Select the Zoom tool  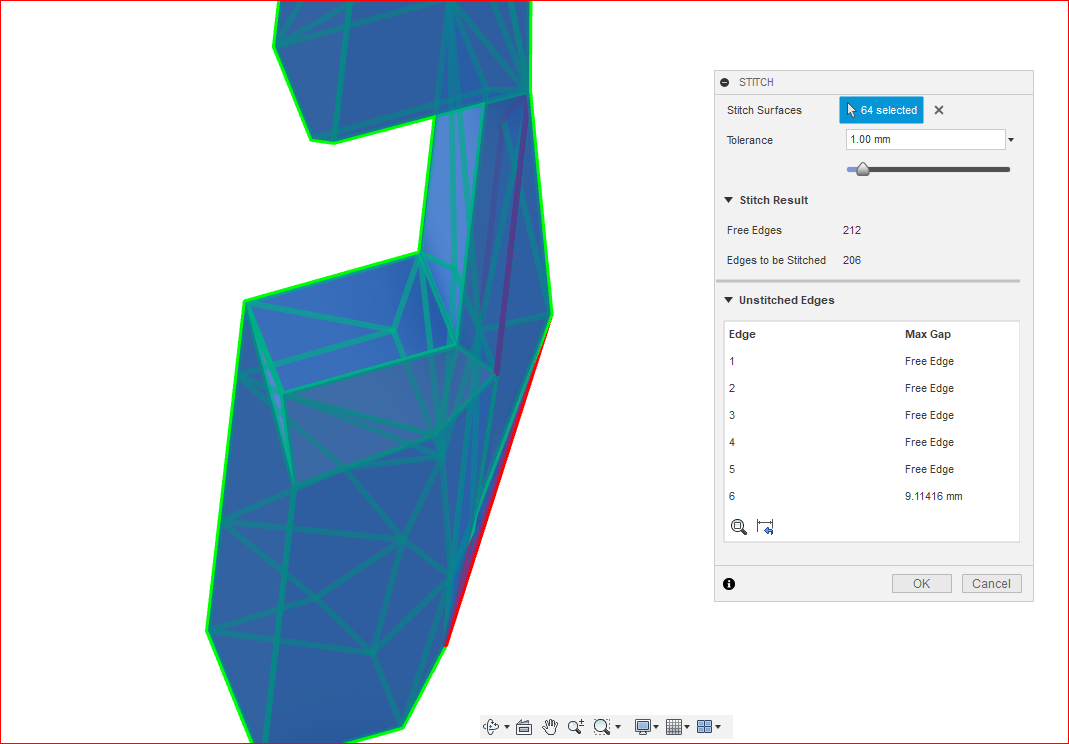pyautogui.click(x=575, y=726)
